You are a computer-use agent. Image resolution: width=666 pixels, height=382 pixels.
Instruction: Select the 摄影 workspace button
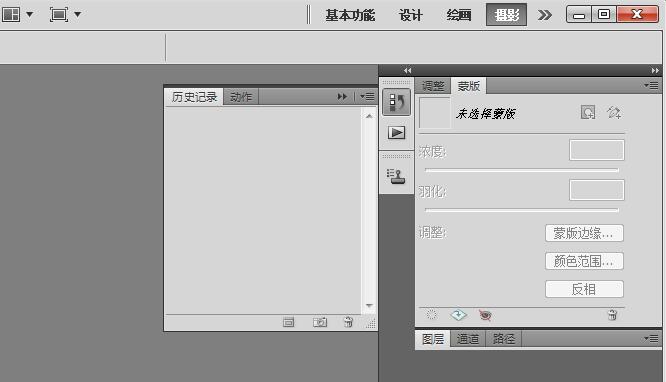tap(506, 15)
